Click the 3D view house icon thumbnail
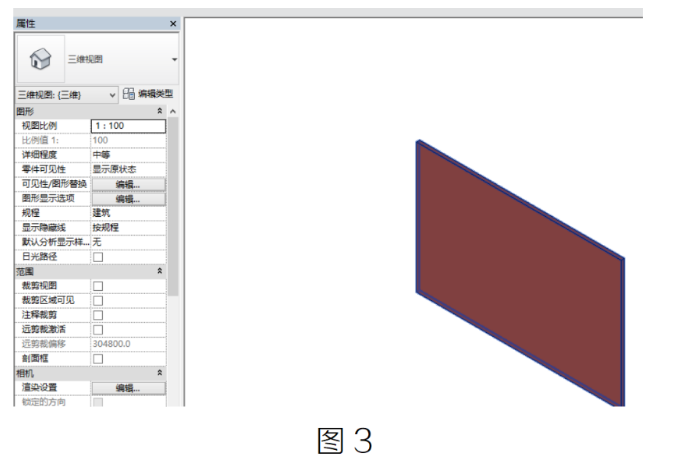The image size is (678, 467). 41,59
